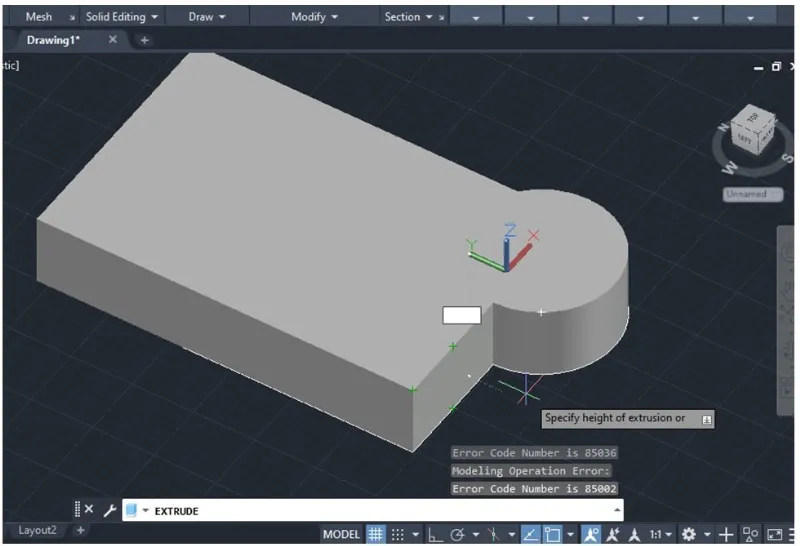Open options arrow on extrusion tooltip
800x546 pixels.
707,419
